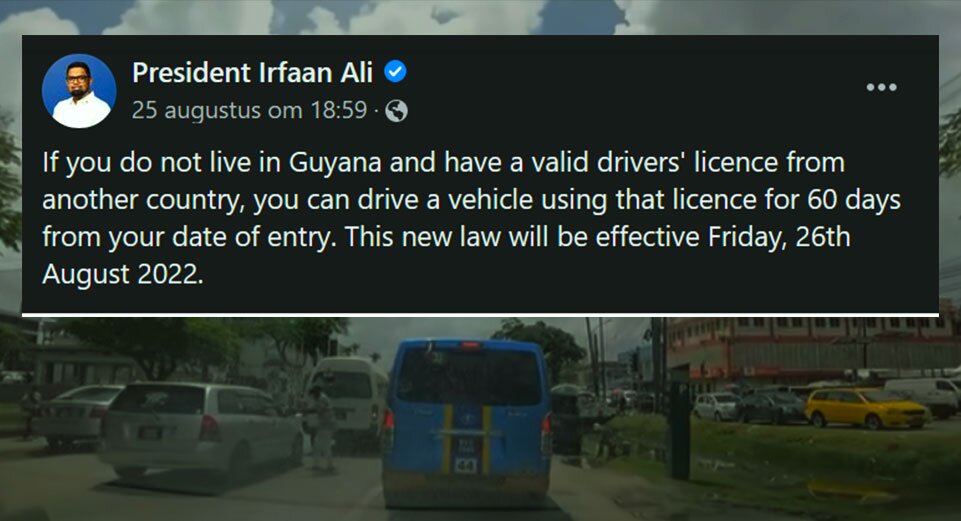Open the President Irfaan Ali page name

(253, 72)
